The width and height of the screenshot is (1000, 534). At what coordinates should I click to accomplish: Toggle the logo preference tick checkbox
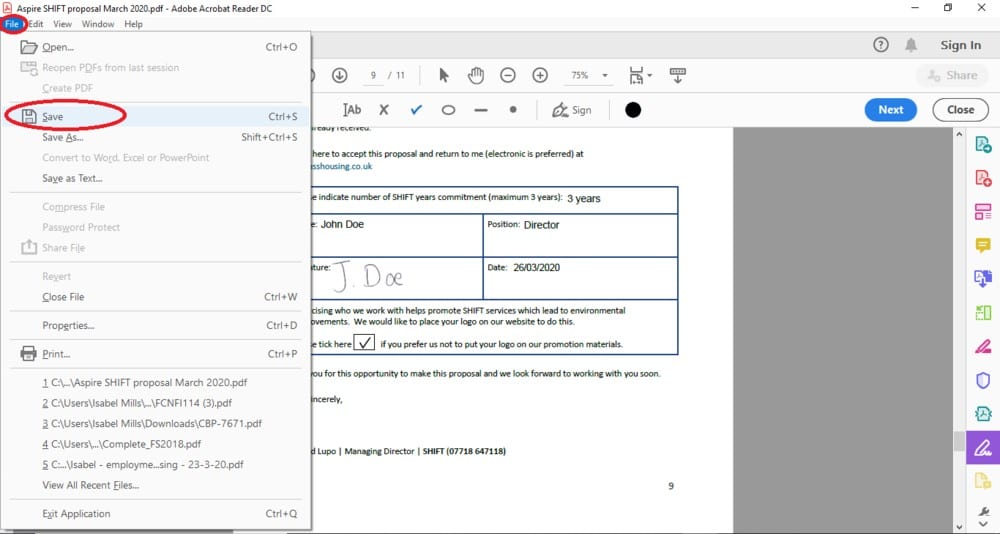[364, 343]
